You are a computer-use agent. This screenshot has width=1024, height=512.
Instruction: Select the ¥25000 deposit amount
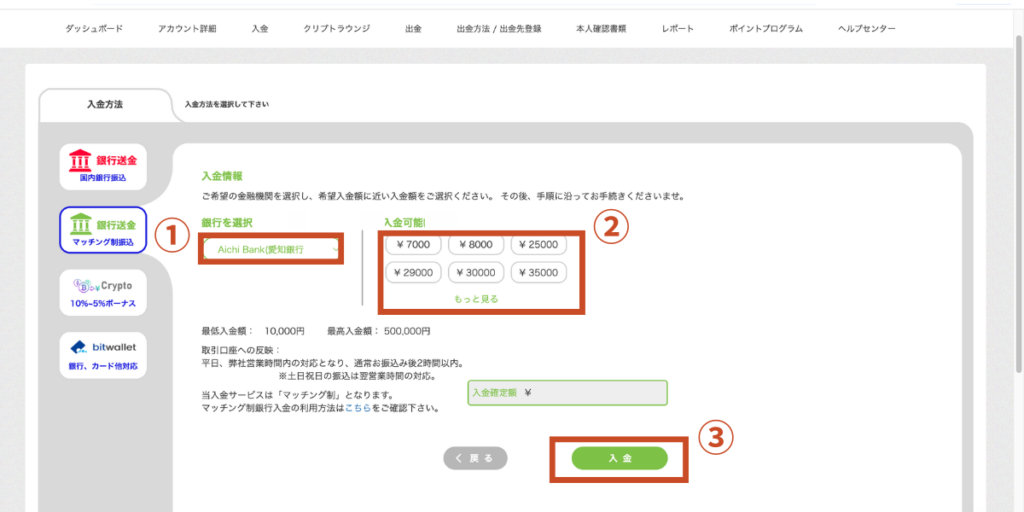(x=539, y=245)
